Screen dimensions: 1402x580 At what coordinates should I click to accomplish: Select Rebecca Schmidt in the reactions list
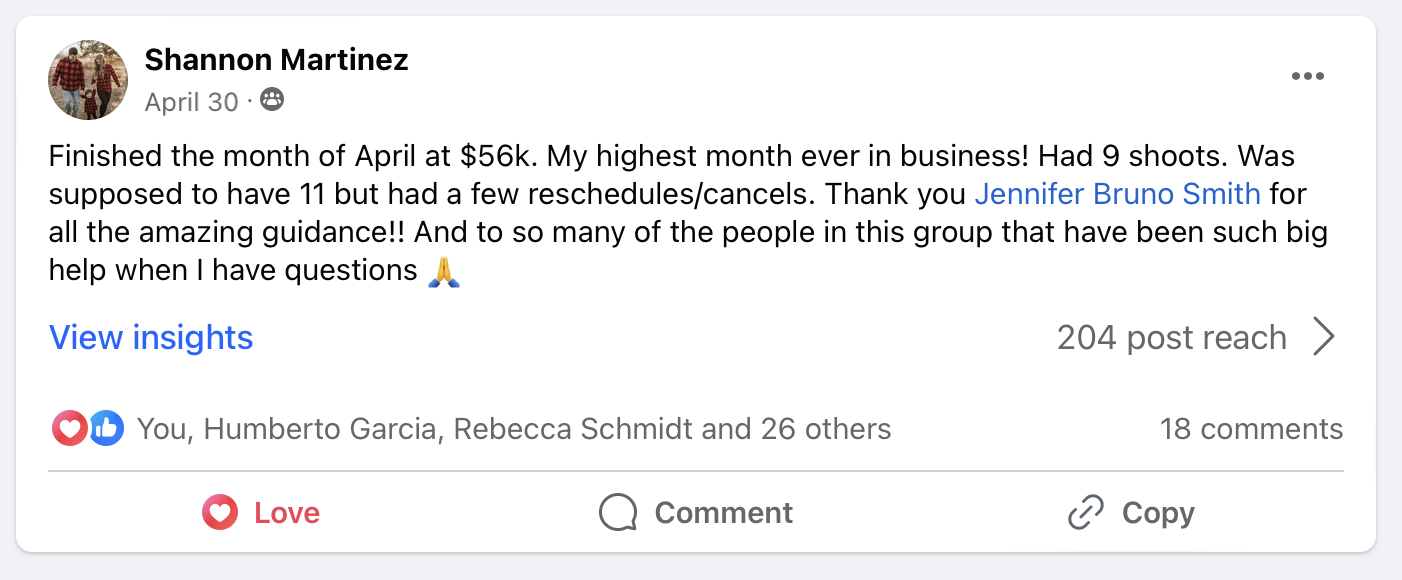point(573,430)
